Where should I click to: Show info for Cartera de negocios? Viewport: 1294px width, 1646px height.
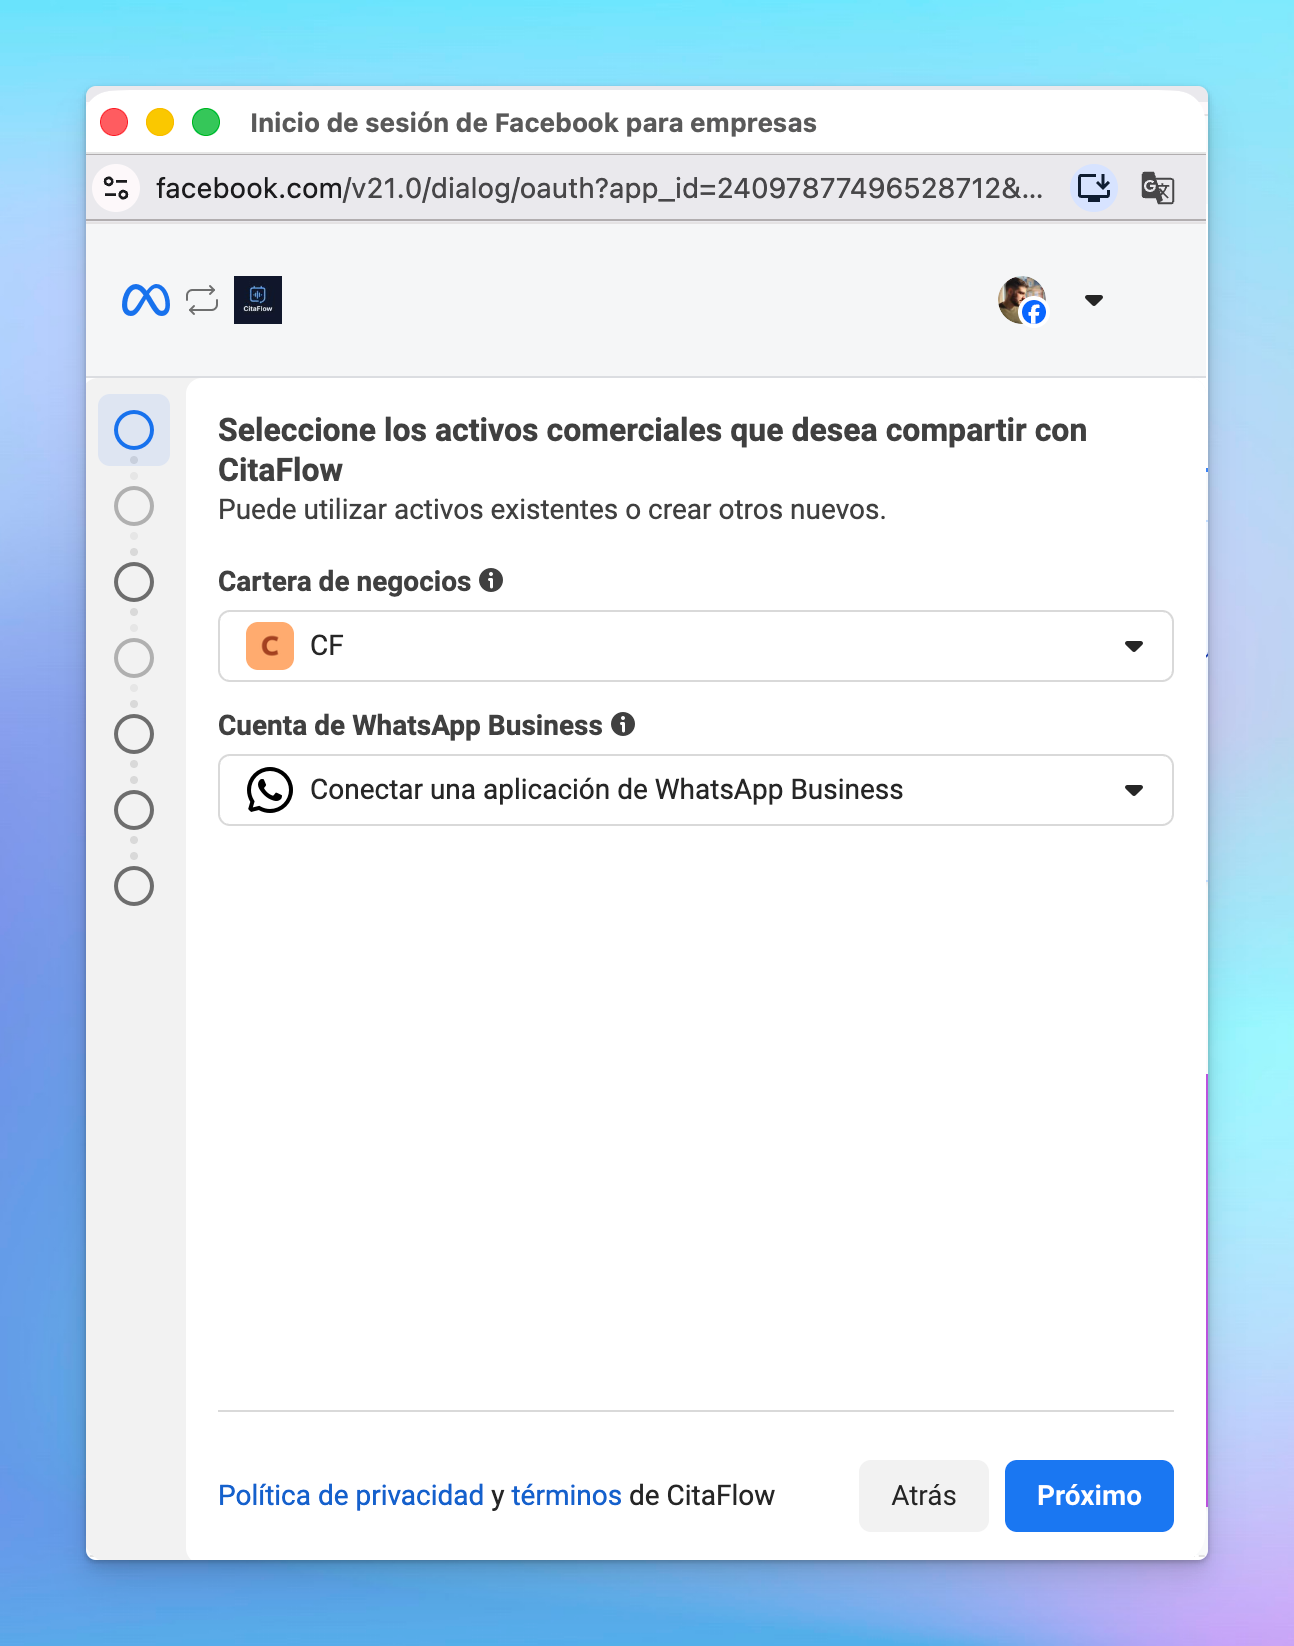pyautogui.click(x=491, y=580)
